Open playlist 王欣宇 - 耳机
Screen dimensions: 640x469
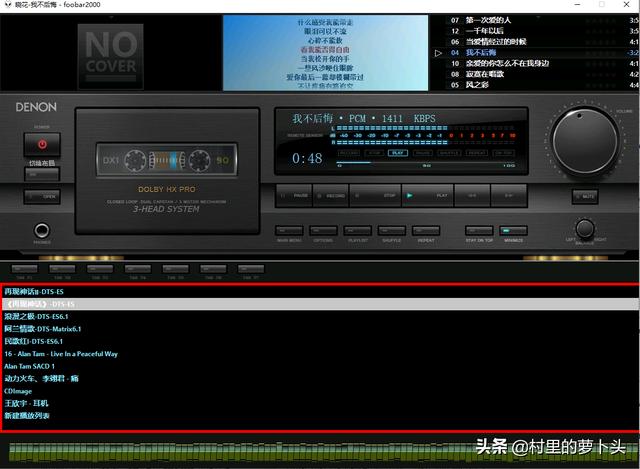320,403
